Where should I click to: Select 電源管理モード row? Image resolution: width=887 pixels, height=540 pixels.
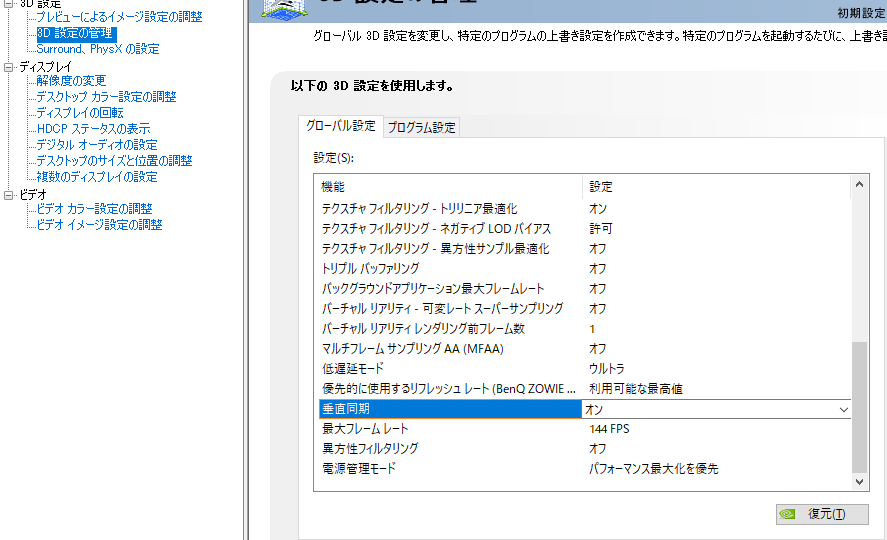point(584,468)
